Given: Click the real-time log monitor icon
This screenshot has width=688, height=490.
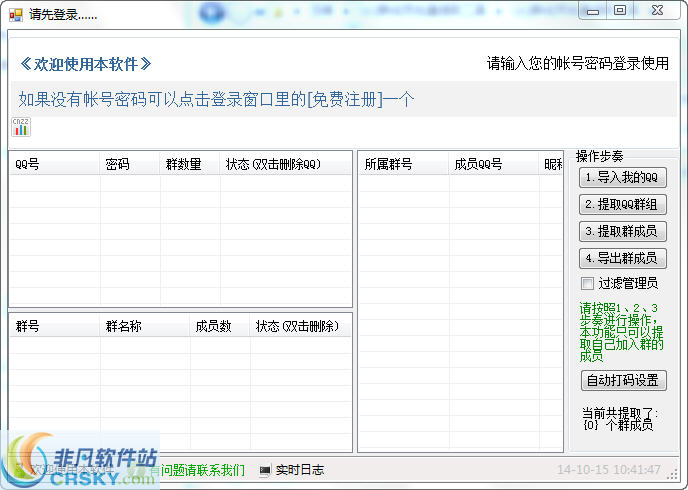Looking at the screenshot, I should click(x=265, y=470).
